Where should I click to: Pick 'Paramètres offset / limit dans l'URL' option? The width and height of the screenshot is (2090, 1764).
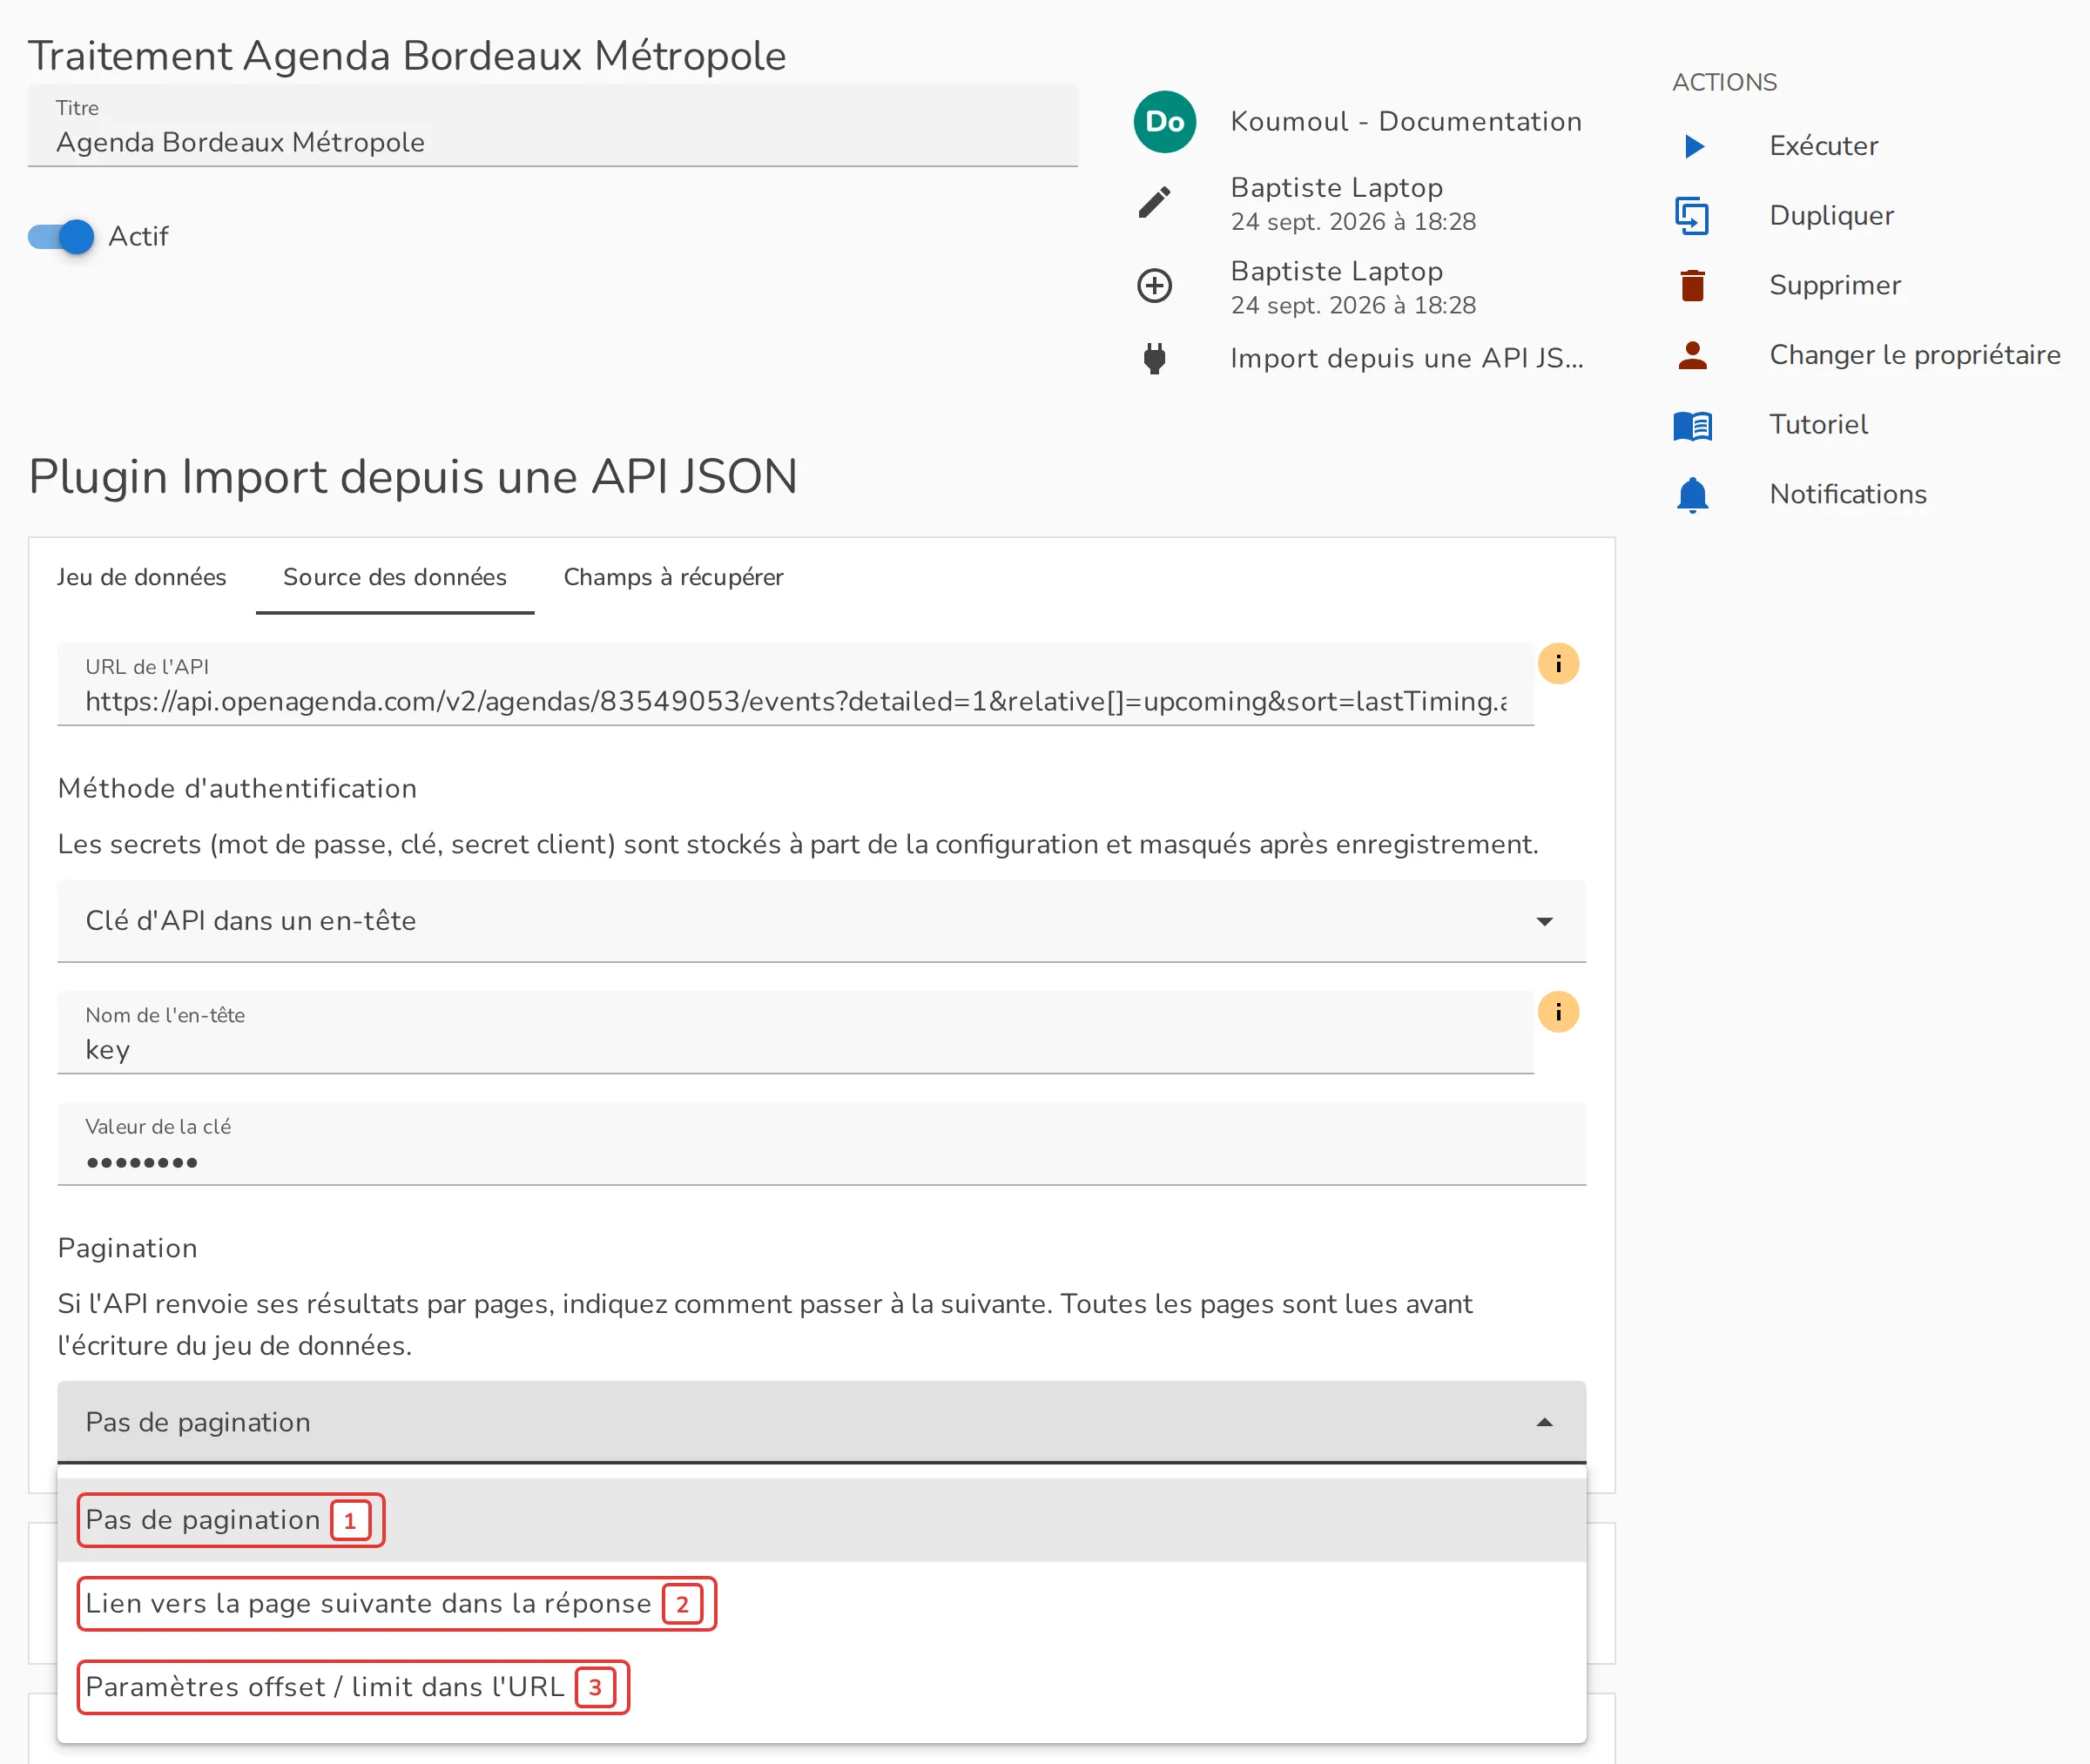coord(821,1688)
